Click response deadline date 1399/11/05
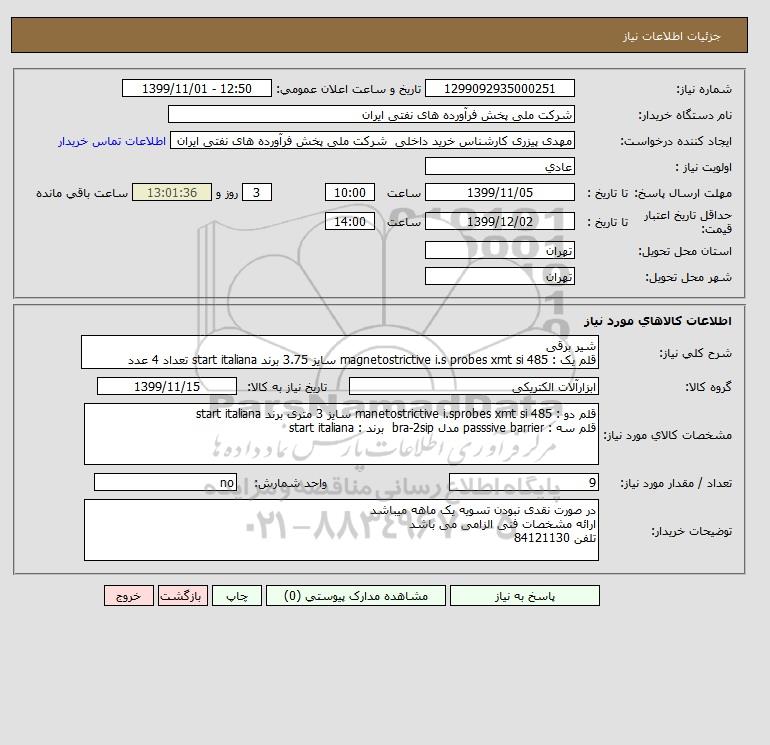Screen dimensions: 770x745 (499, 193)
